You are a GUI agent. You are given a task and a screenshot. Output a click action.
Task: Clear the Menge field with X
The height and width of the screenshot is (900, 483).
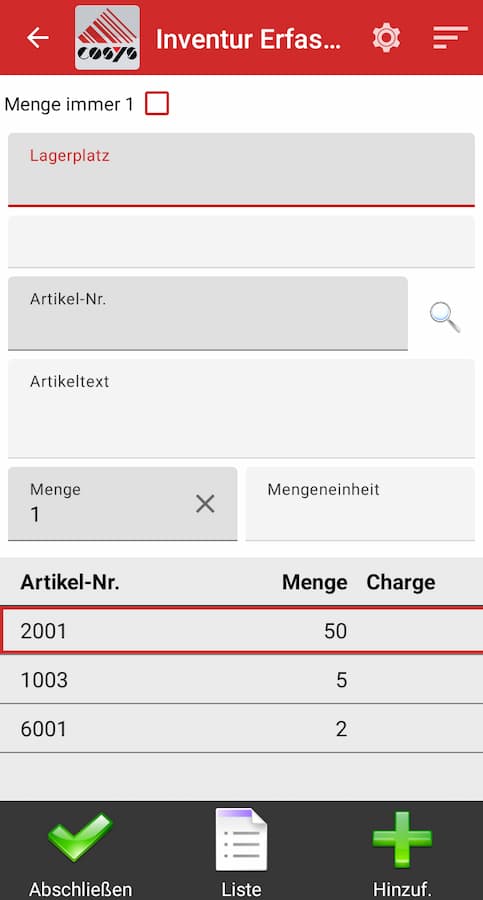point(205,504)
